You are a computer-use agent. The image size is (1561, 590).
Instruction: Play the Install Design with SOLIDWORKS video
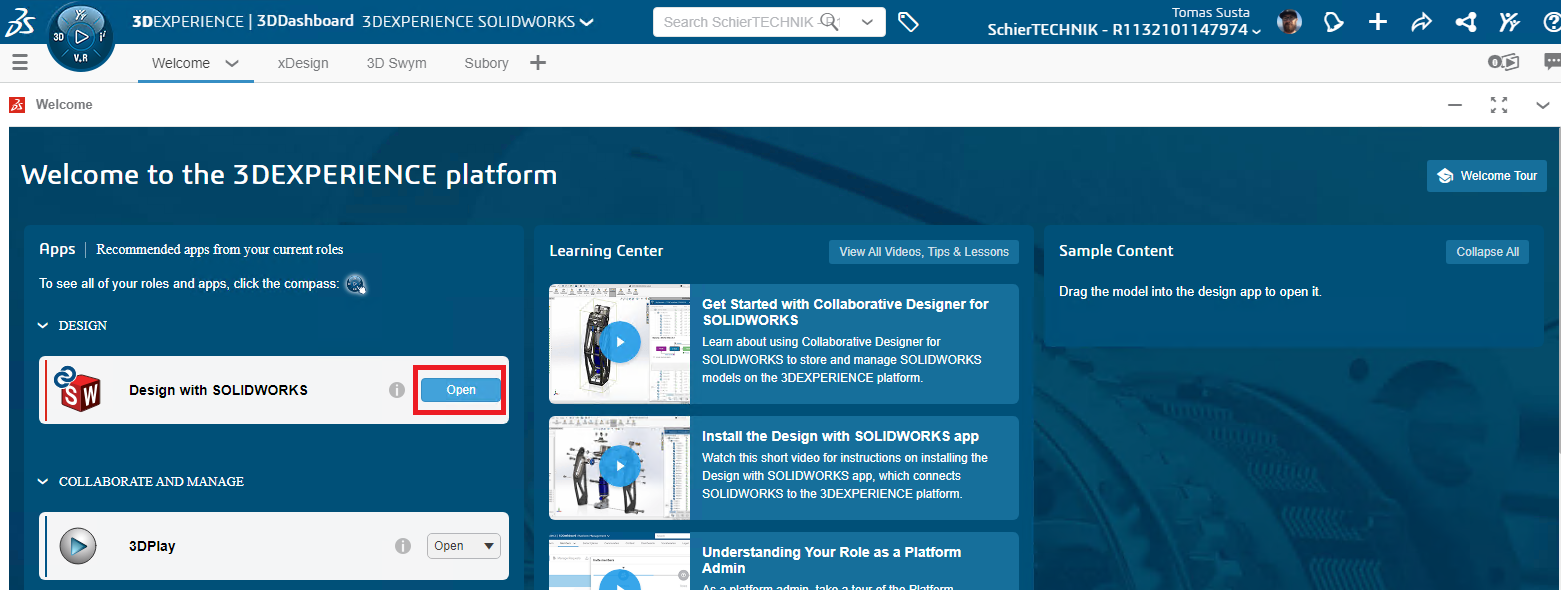(x=620, y=466)
